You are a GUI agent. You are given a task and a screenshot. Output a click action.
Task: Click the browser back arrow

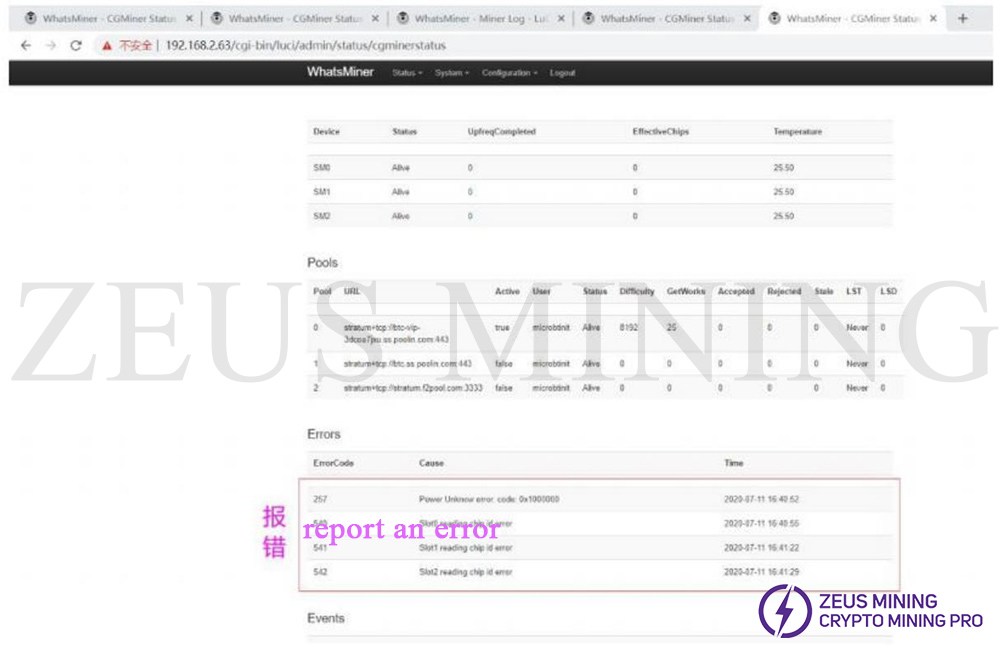pos(26,45)
